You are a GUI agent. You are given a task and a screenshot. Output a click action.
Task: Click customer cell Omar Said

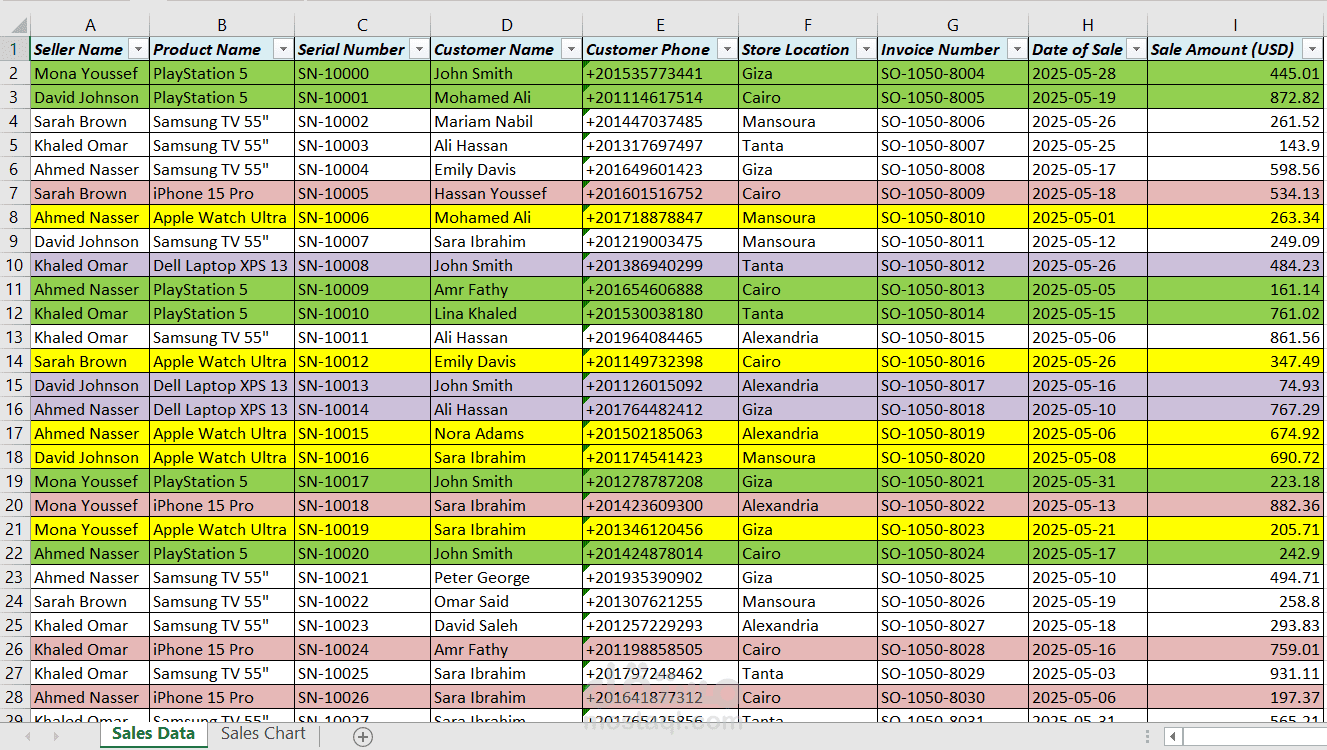[x=507, y=601]
